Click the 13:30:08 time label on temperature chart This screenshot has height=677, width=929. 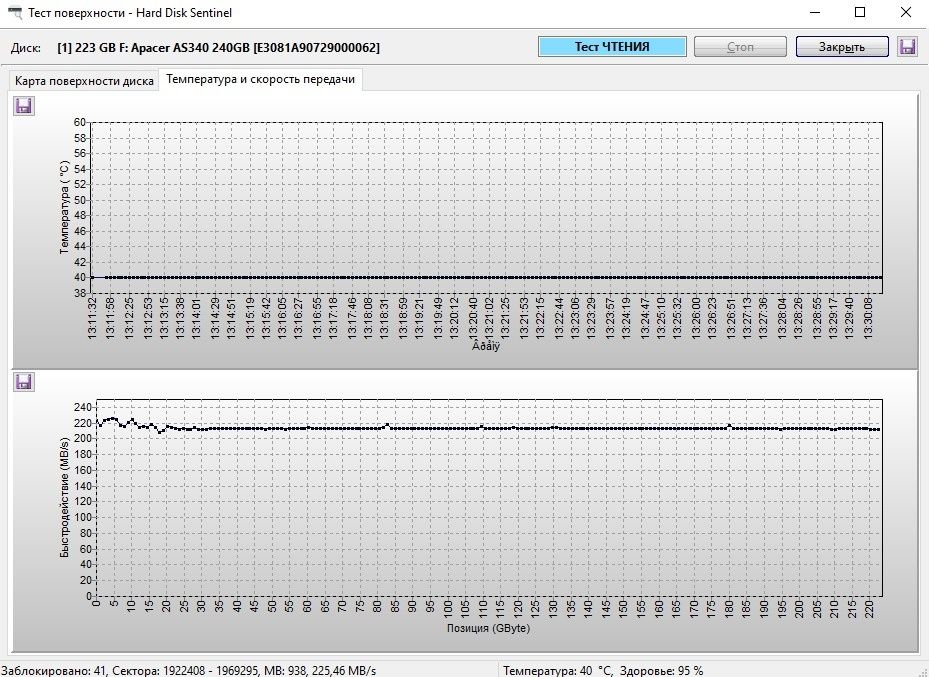pos(869,317)
